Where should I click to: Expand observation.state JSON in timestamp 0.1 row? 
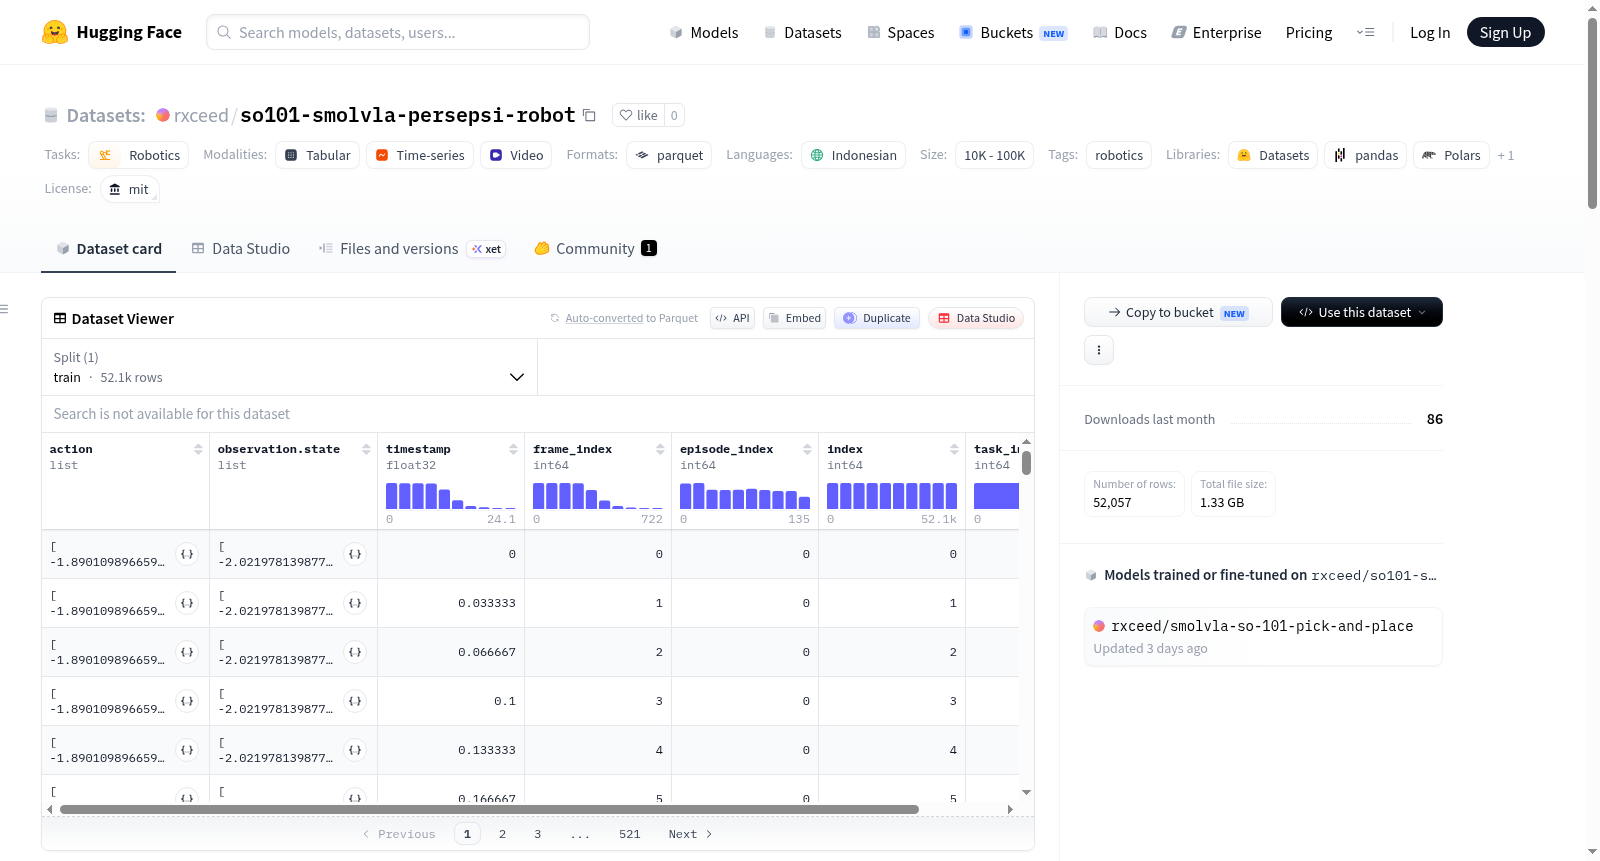tap(355, 701)
